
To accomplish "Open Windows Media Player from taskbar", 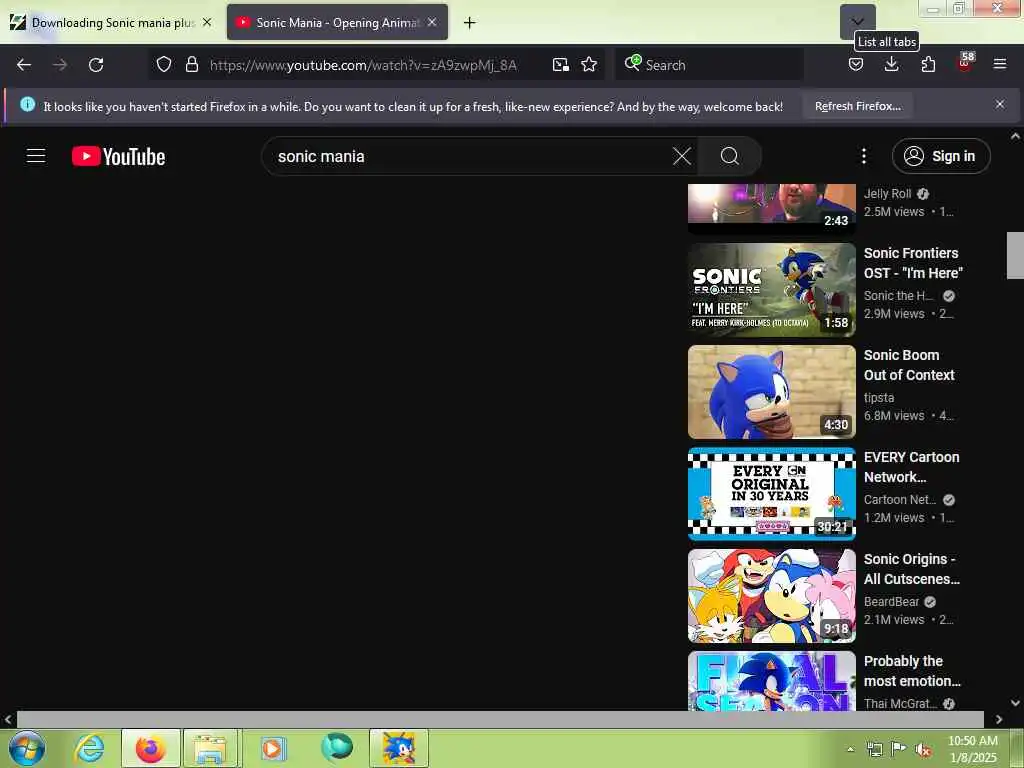I will [x=273, y=748].
